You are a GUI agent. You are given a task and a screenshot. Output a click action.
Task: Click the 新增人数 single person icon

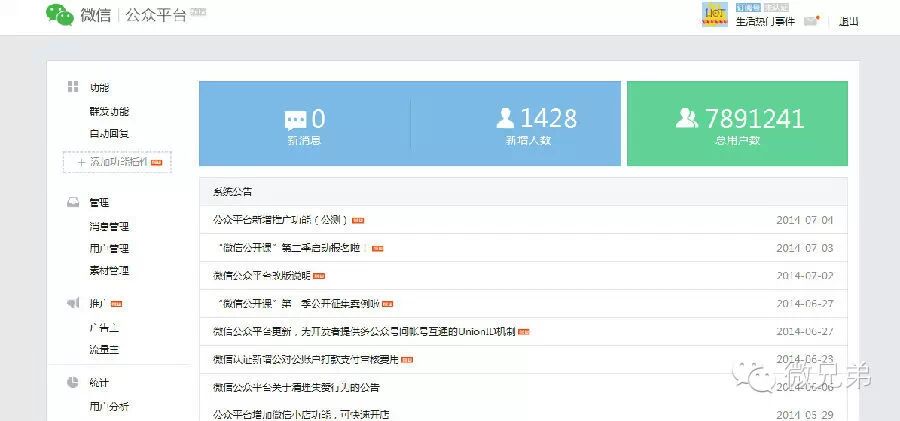click(x=505, y=118)
